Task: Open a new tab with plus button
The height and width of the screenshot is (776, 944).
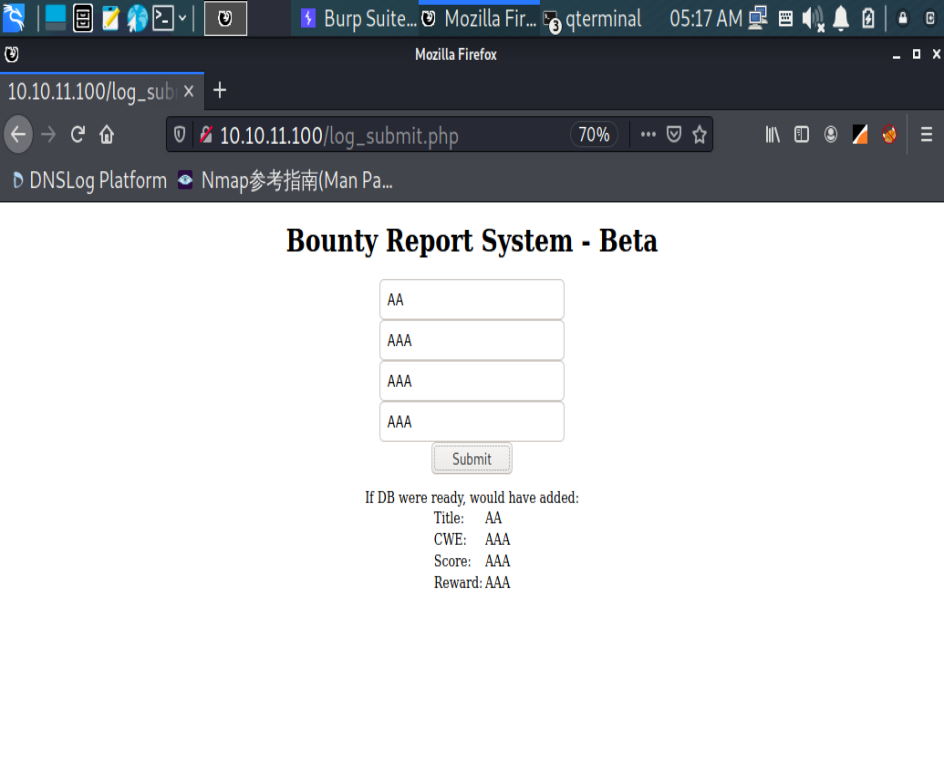Action: (220, 91)
